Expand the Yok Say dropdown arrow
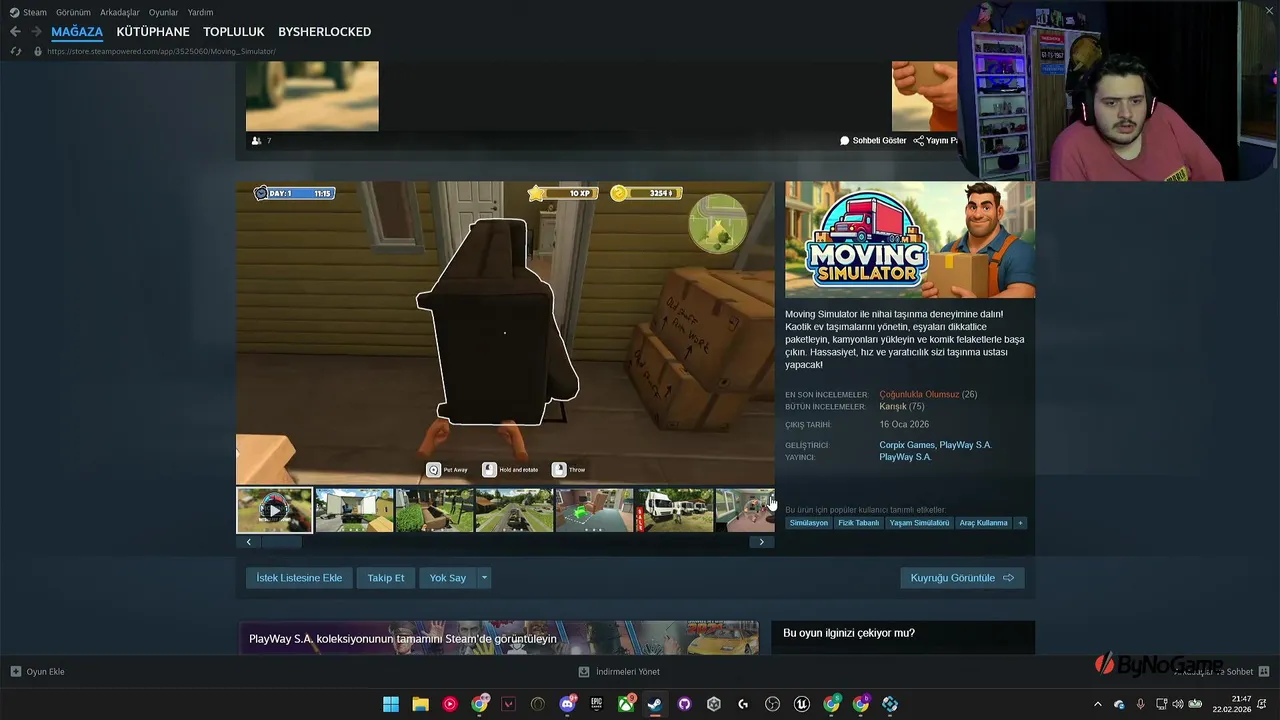 click(x=485, y=578)
